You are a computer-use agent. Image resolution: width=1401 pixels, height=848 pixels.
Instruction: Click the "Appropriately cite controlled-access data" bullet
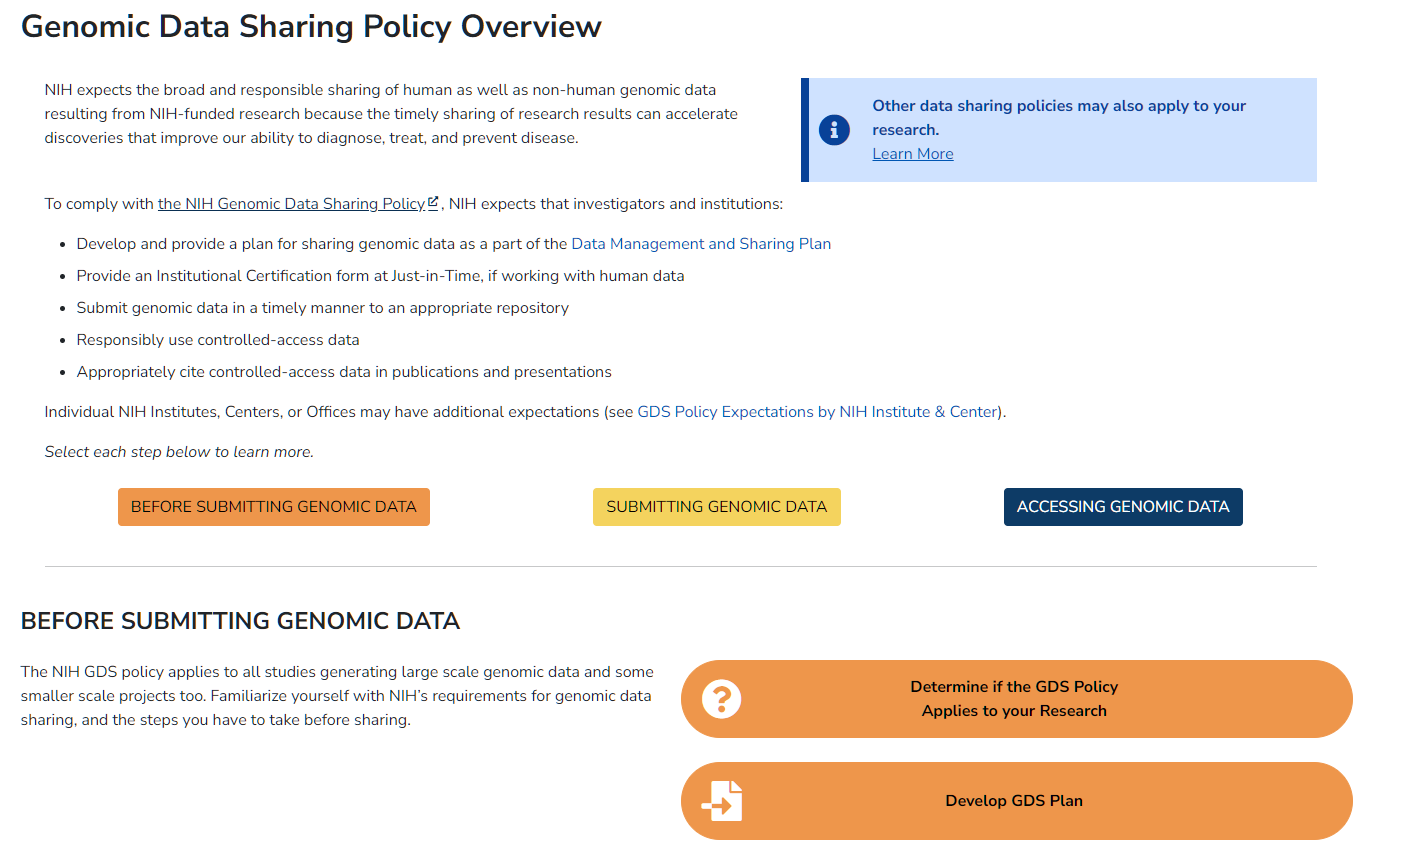[344, 372]
